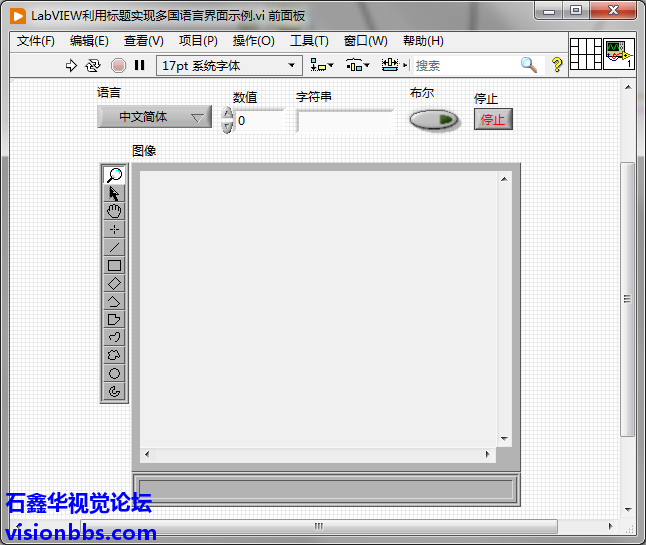646x545 pixels.
Task: Maximize the LabVIEW front panel window
Action: click(576, 10)
